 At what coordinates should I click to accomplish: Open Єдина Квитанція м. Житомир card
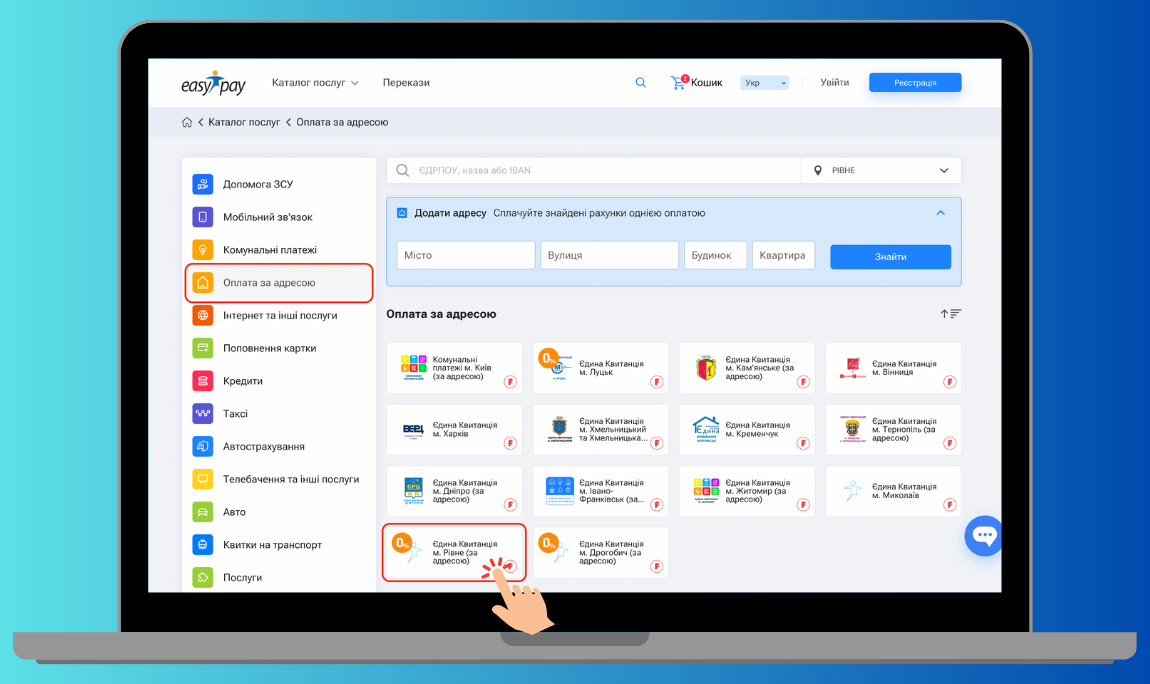coord(747,491)
